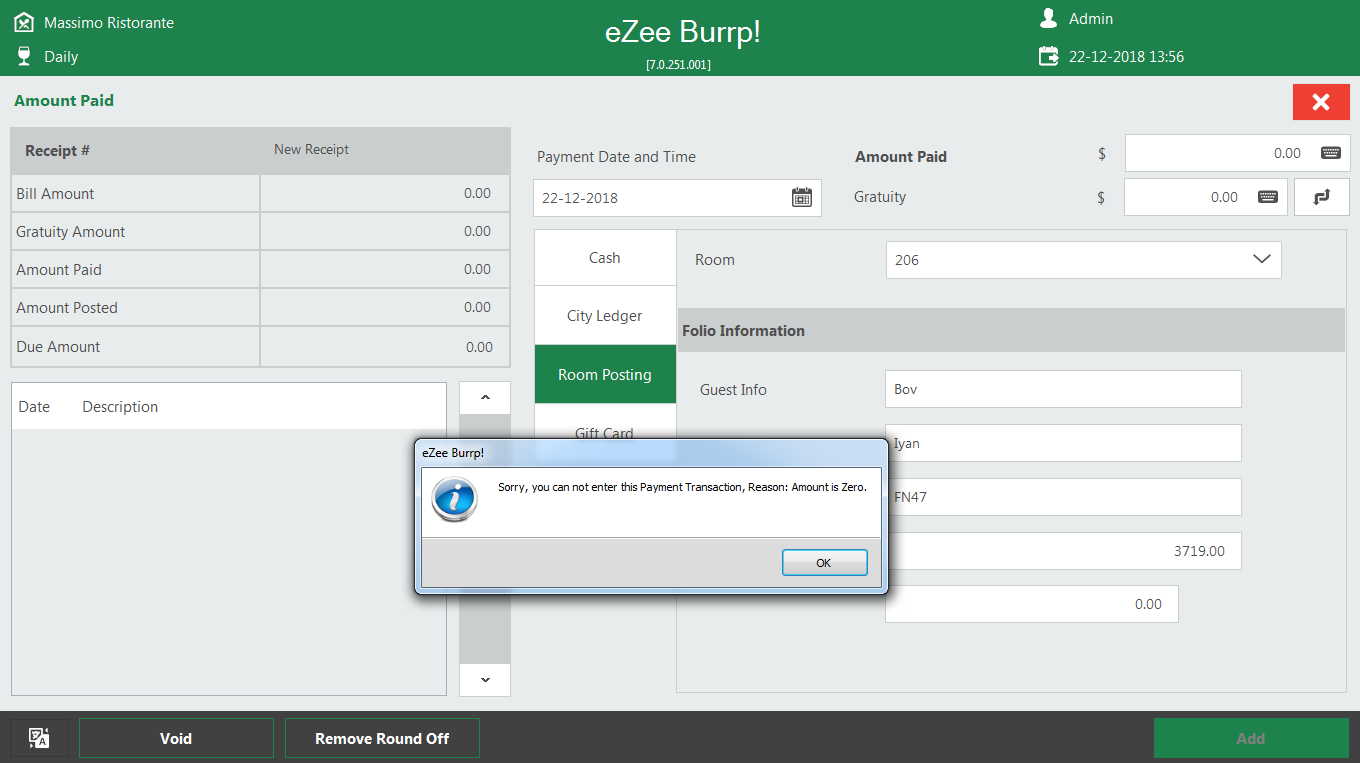Screen dimensions: 1360x763
Task: Click the Void button
Action: click(x=176, y=738)
